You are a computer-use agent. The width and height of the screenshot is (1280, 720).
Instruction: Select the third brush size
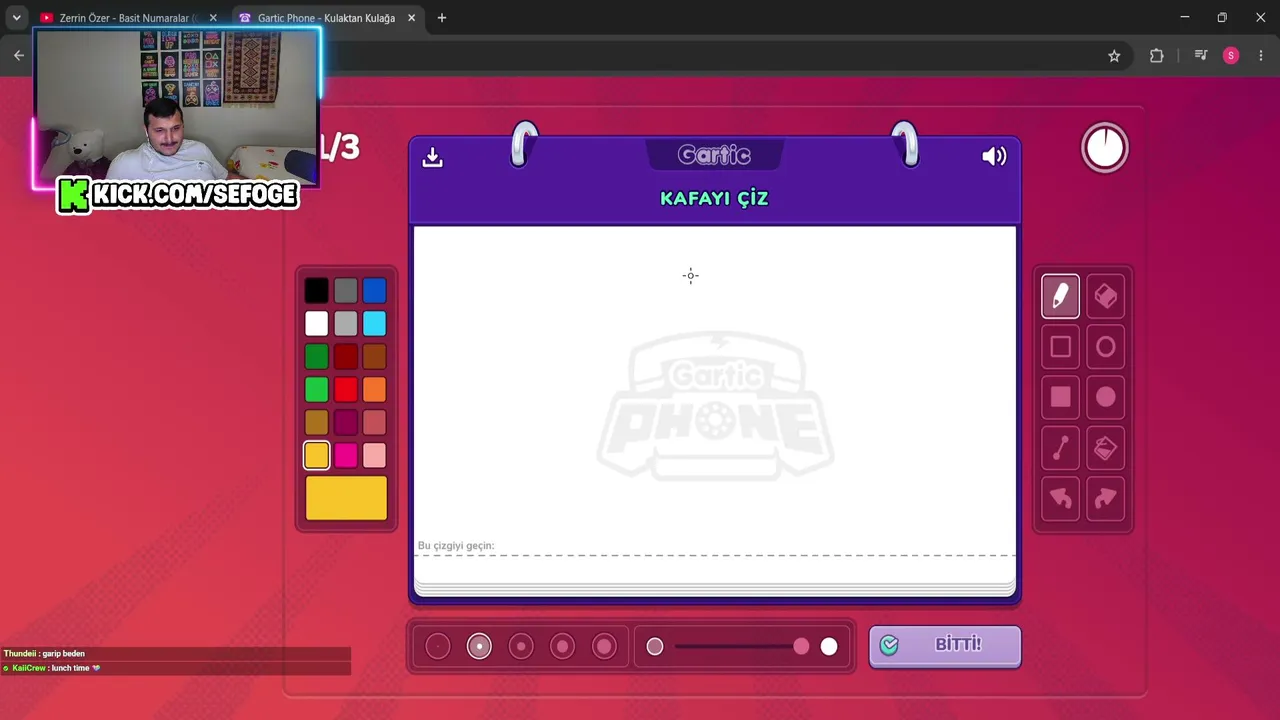(x=521, y=647)
